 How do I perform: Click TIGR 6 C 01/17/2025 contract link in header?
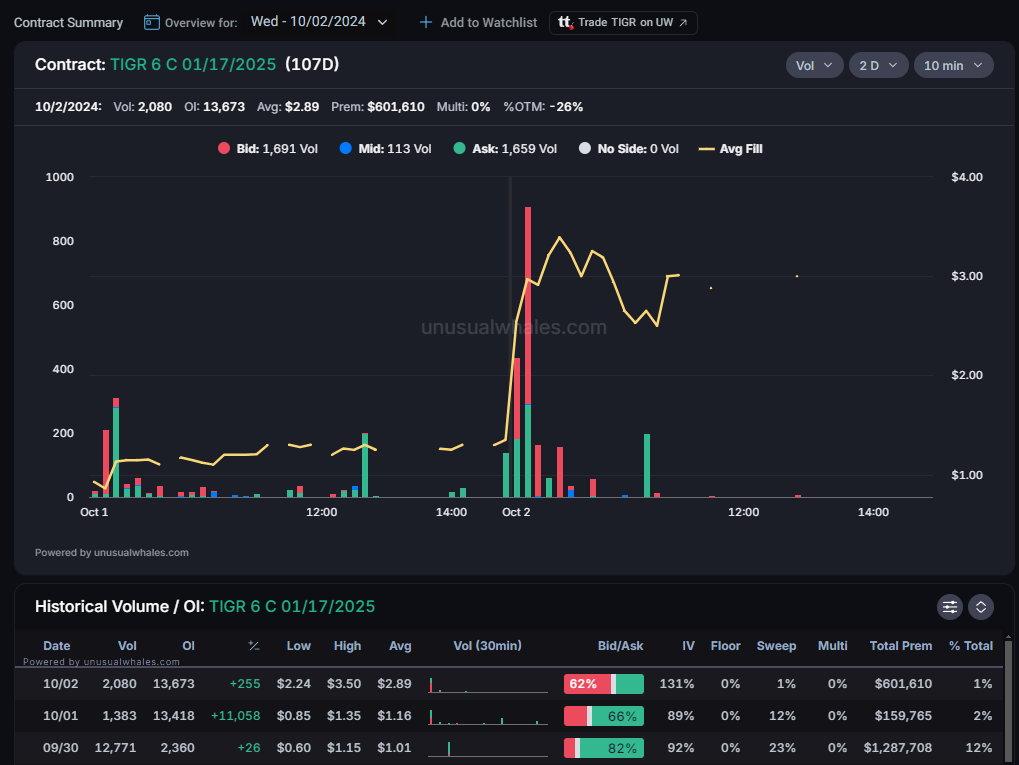point(193,64)
